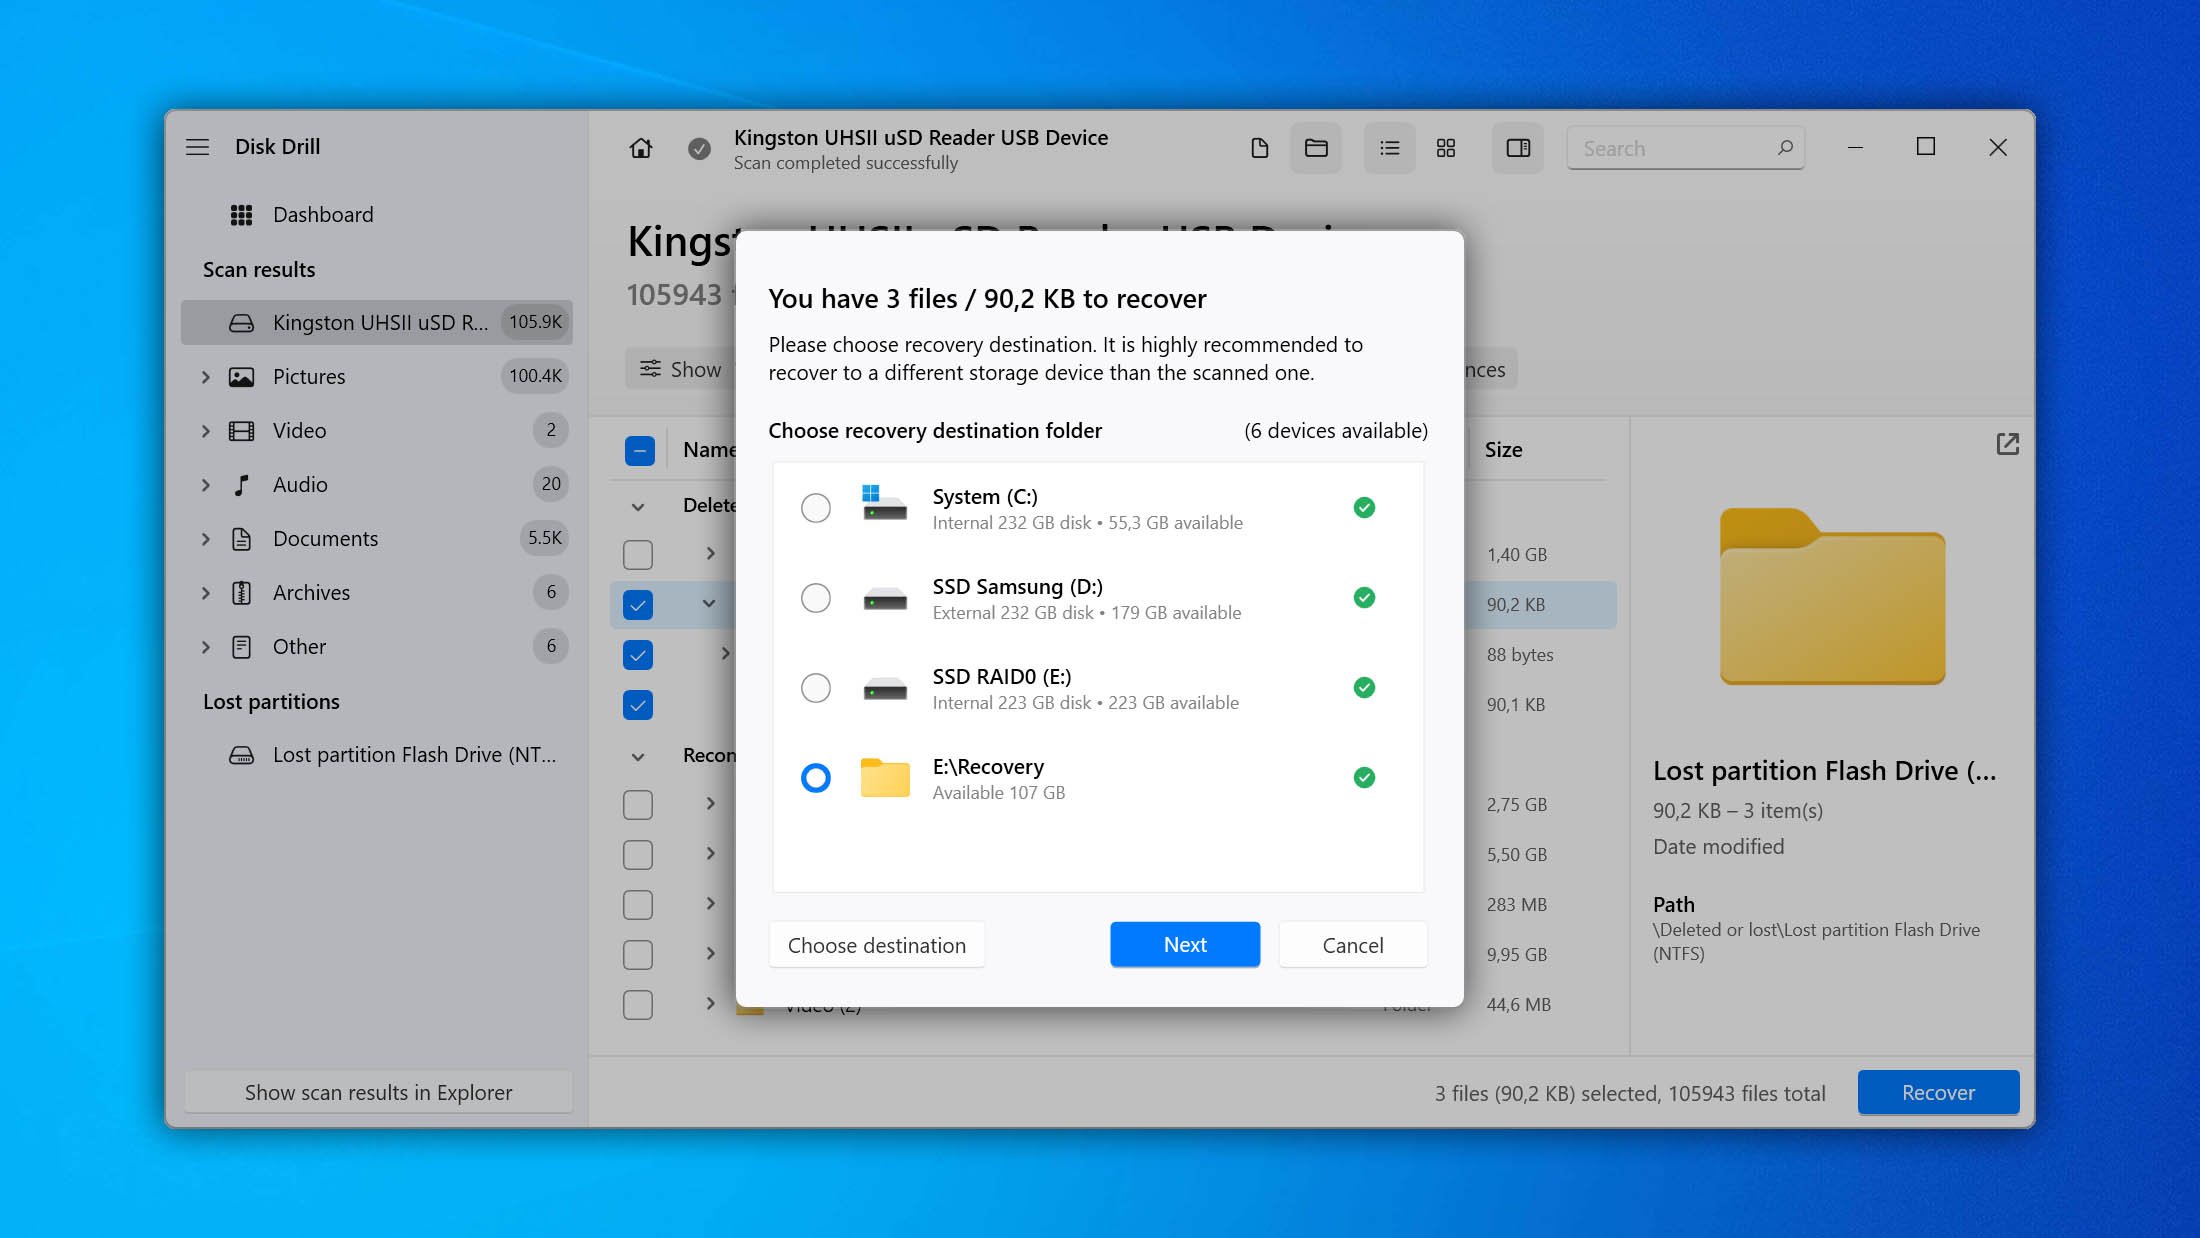This screenshot has width=2200, height=1238.
Task: Click green check status for System (C:)
Action: [1364, 508]
